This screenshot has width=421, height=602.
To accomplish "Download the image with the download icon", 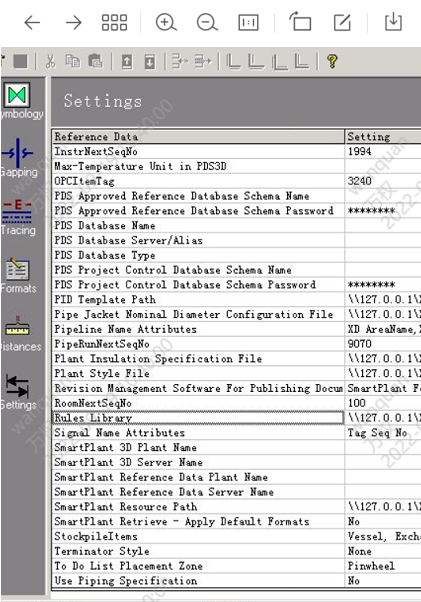I will tap(393, 22).
